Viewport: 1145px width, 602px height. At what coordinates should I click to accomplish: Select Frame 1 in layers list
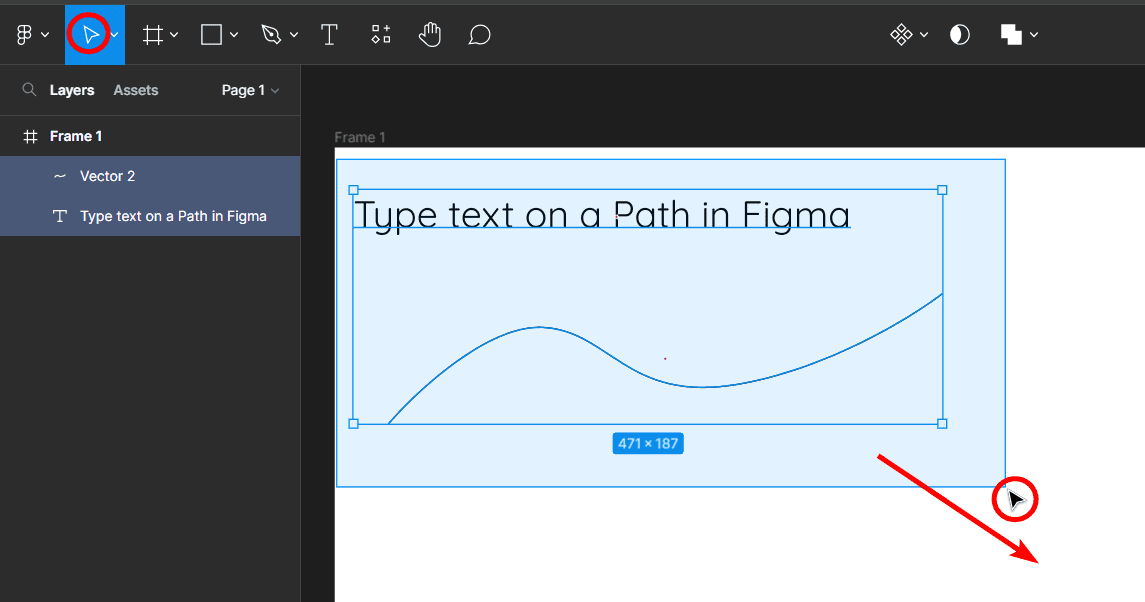pyautogui.click(x=150, y=136)
